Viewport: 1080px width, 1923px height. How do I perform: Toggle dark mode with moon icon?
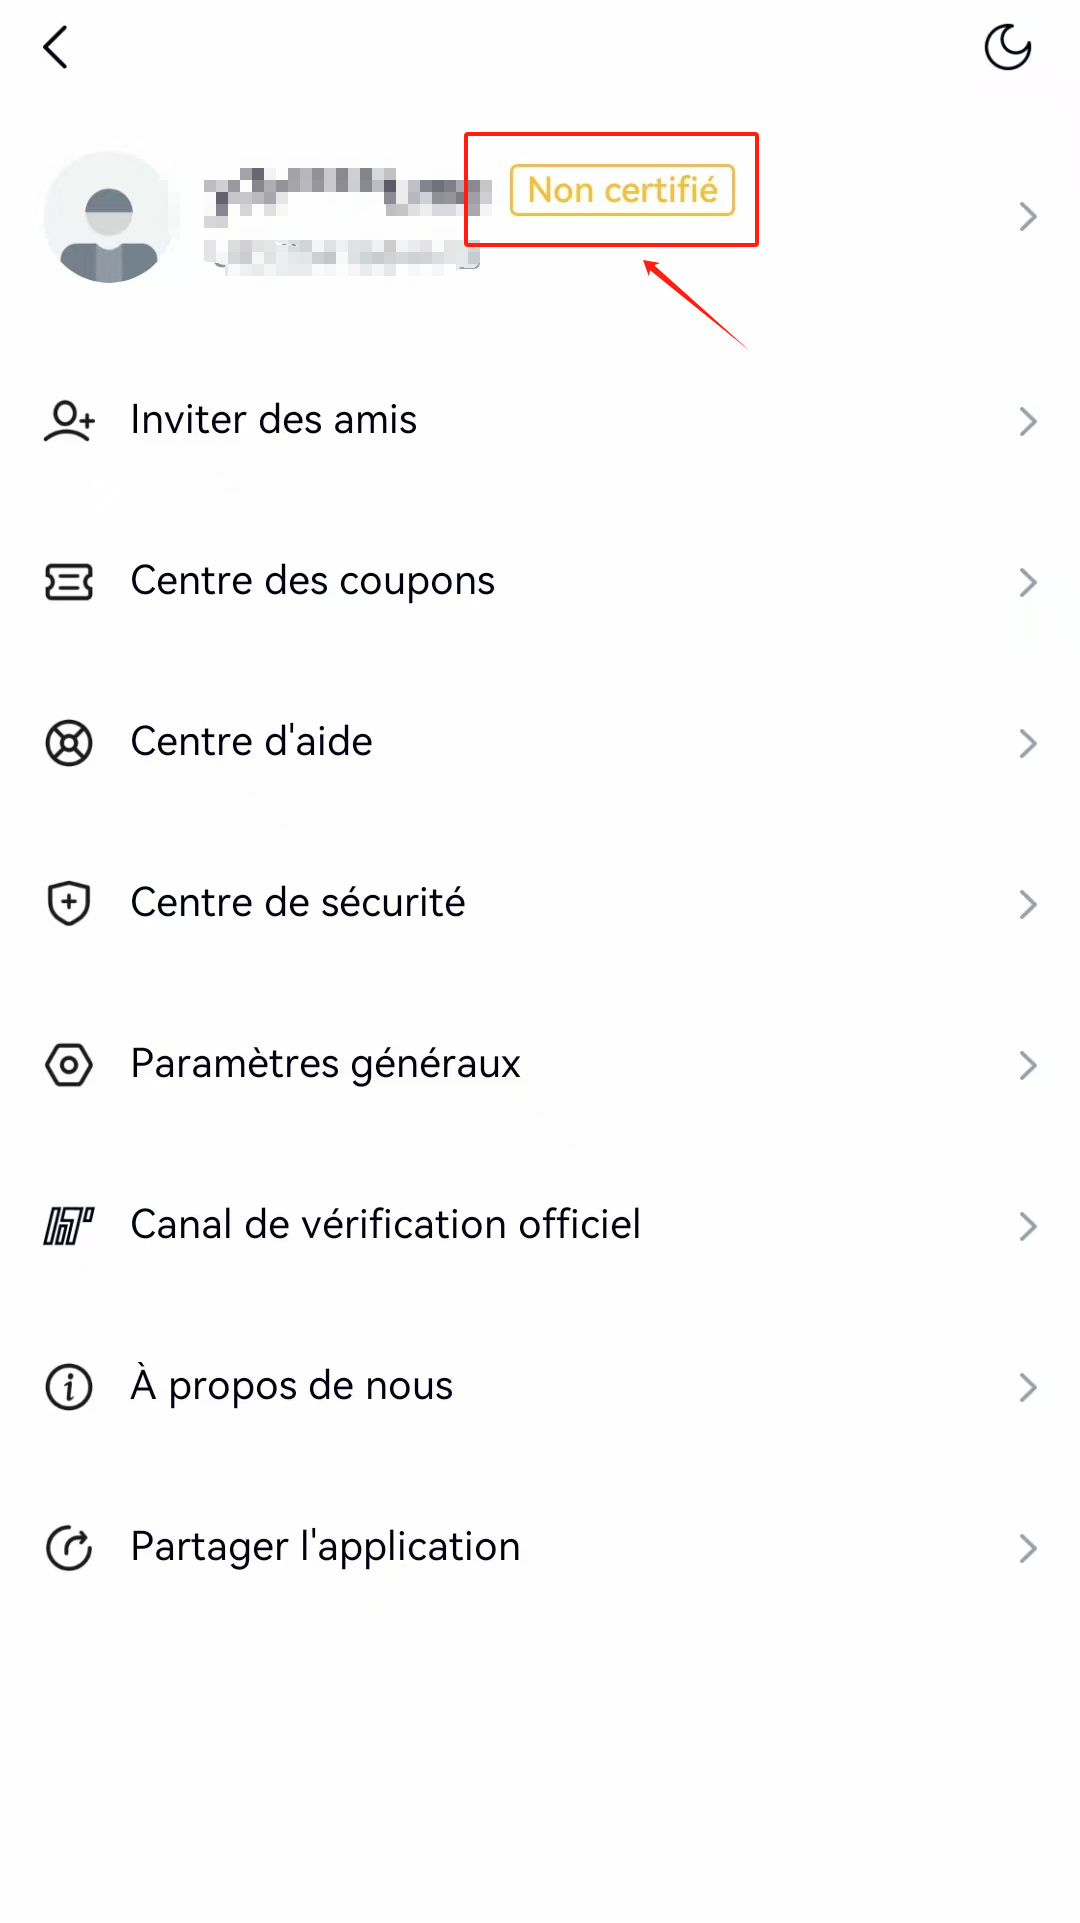click(x=1007, y=47)
